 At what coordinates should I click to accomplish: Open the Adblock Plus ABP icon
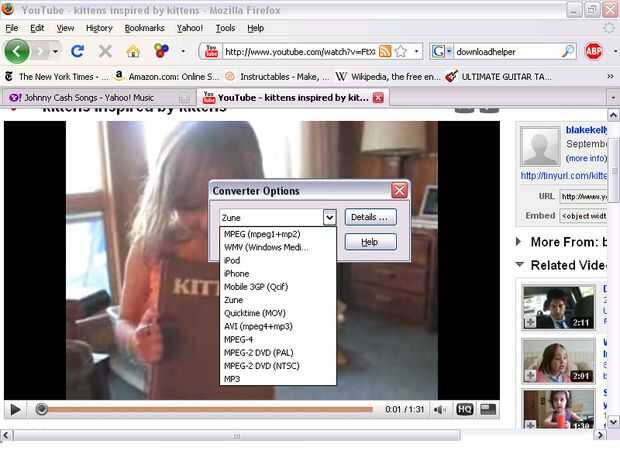click(x=594, y=51)
